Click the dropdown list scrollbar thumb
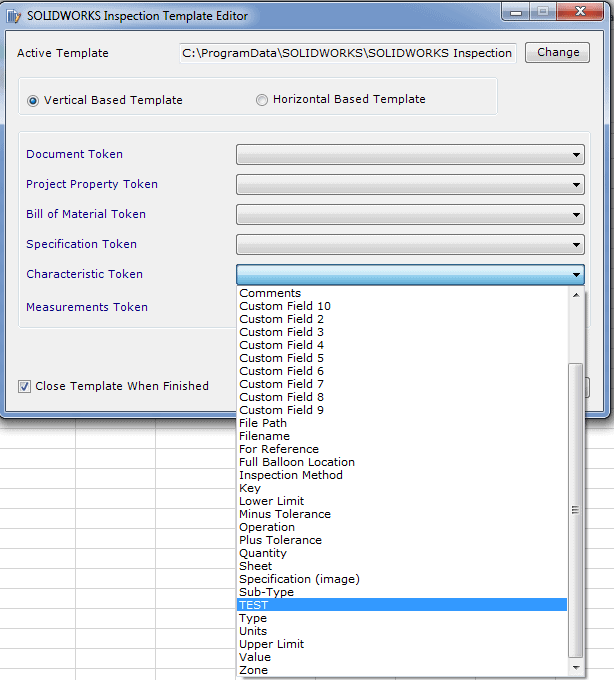Image resolution: width=614 pixels, height=680 pixels. pyautogui.click(x=575, y=510)
